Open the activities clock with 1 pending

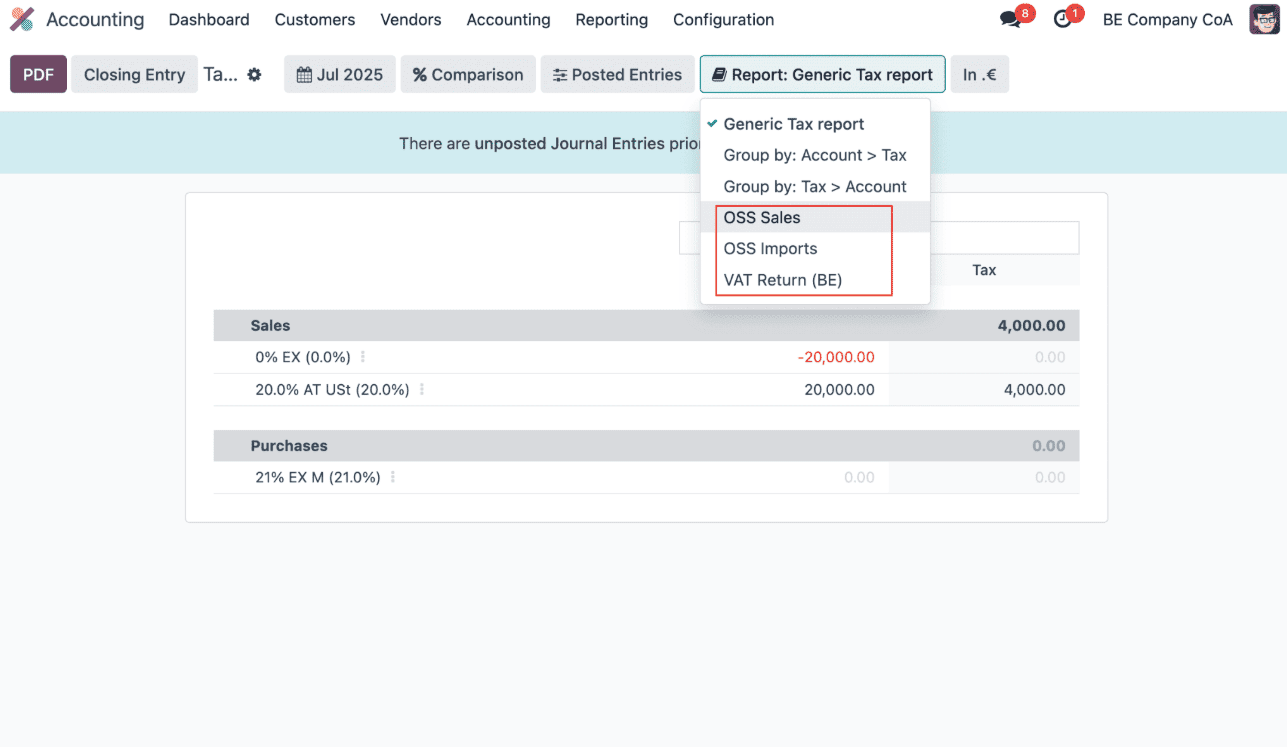(x=1060, y=18)
